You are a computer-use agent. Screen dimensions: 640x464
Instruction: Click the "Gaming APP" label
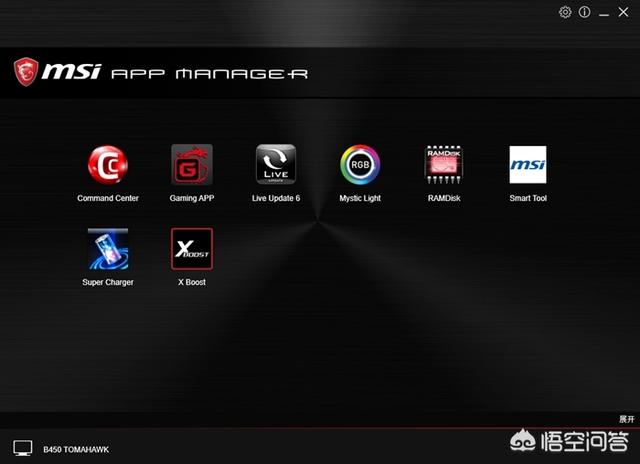click(192, 198)
